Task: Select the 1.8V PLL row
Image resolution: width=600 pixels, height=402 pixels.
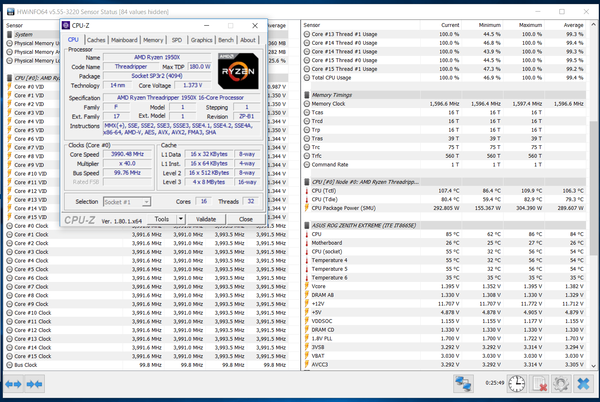Action: click(445, 339)
